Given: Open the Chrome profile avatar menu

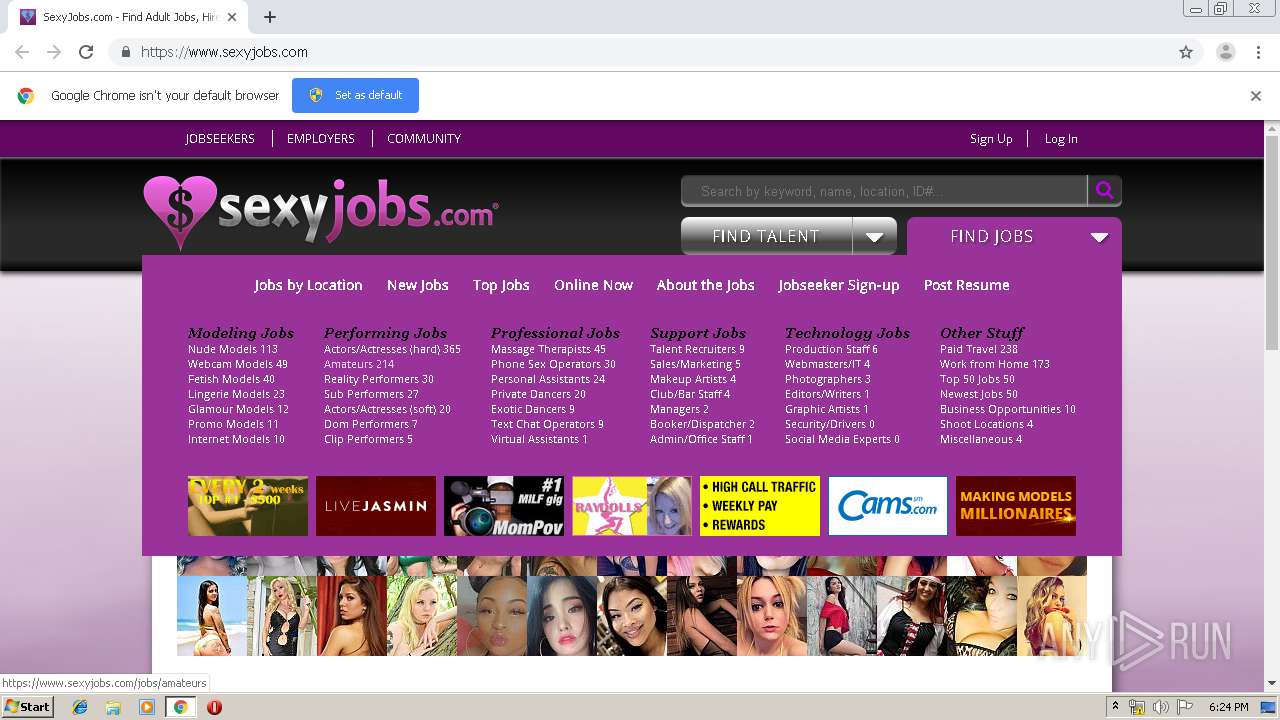Looking at the screenshot, I should click(x=1225, y=52).
